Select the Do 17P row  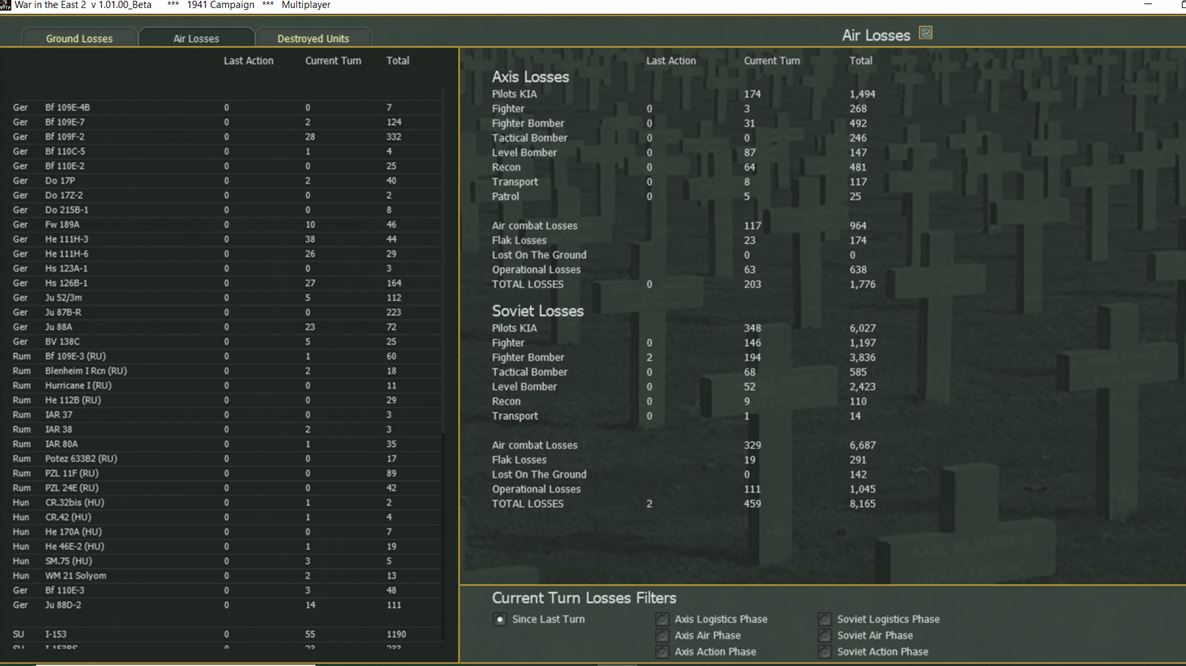[x=225, y=181]
